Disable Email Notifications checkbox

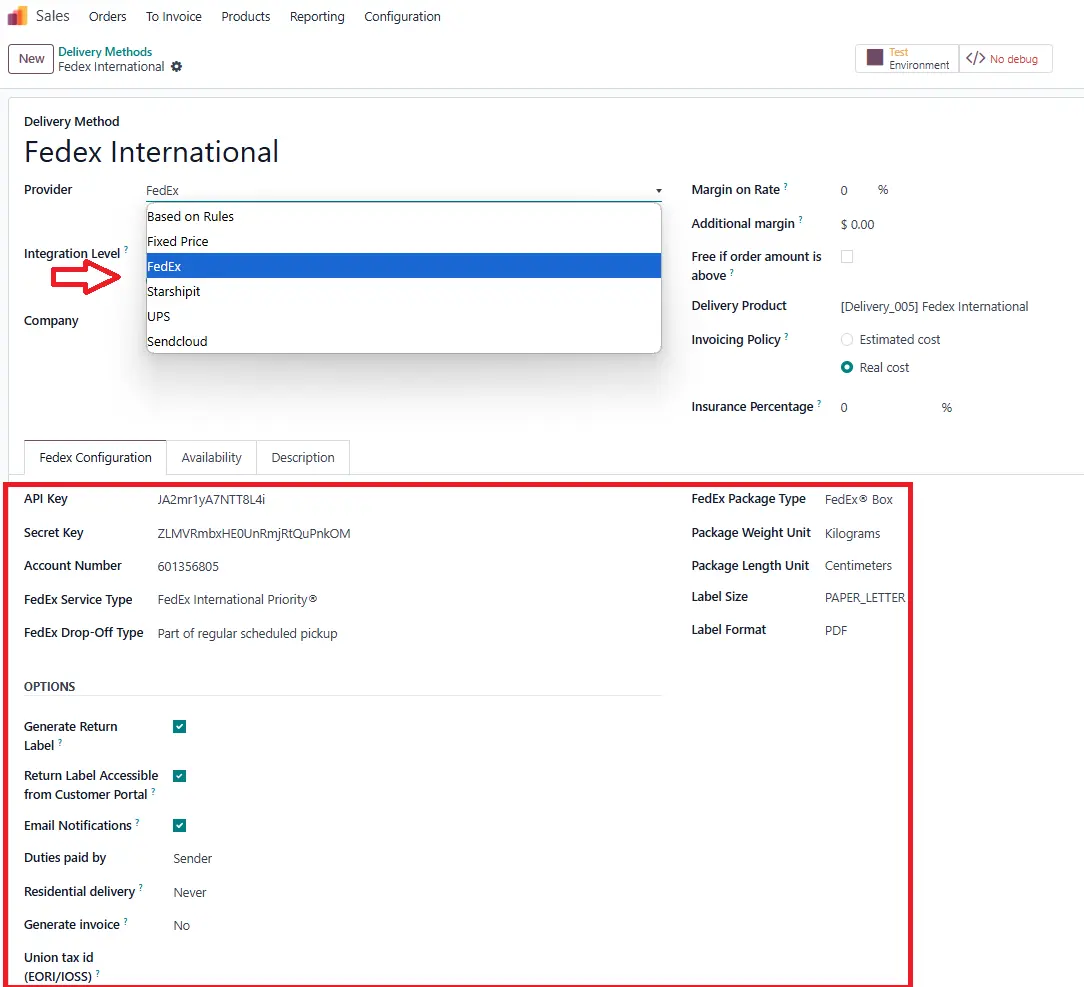click(180, 825)
